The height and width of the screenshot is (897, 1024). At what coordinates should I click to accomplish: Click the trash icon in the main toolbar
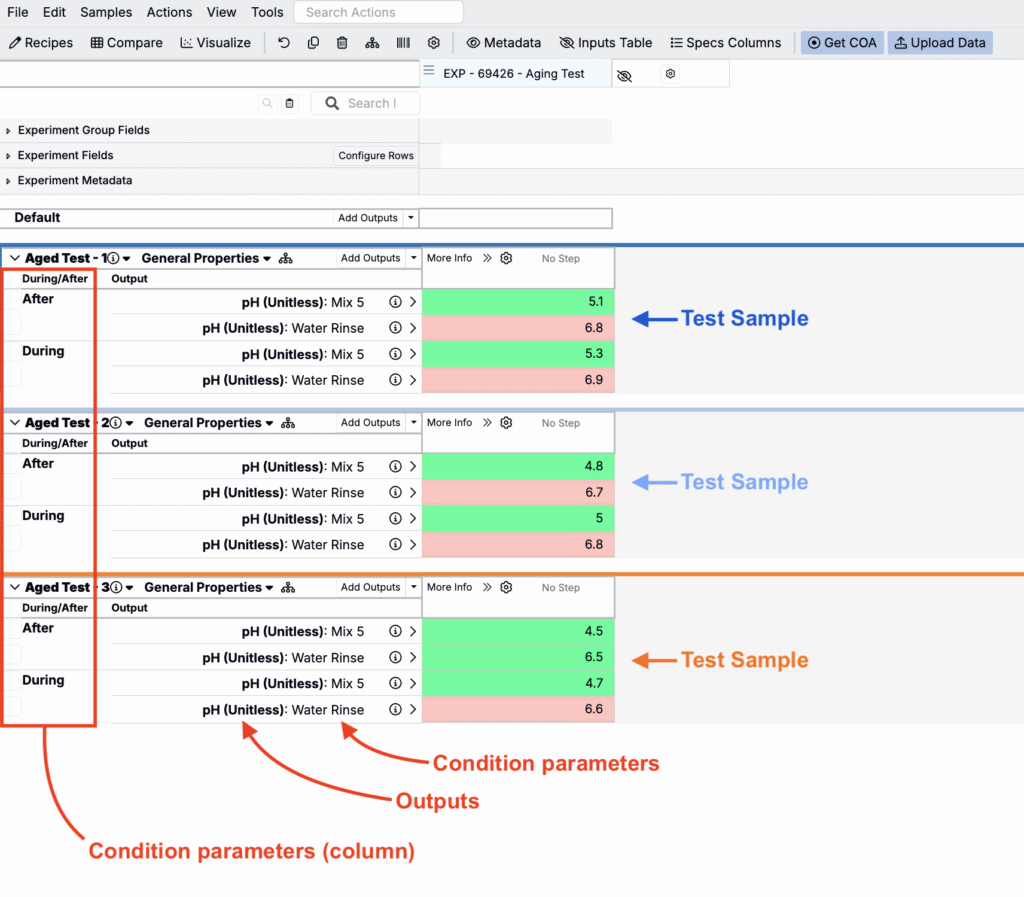click(342, 43)
